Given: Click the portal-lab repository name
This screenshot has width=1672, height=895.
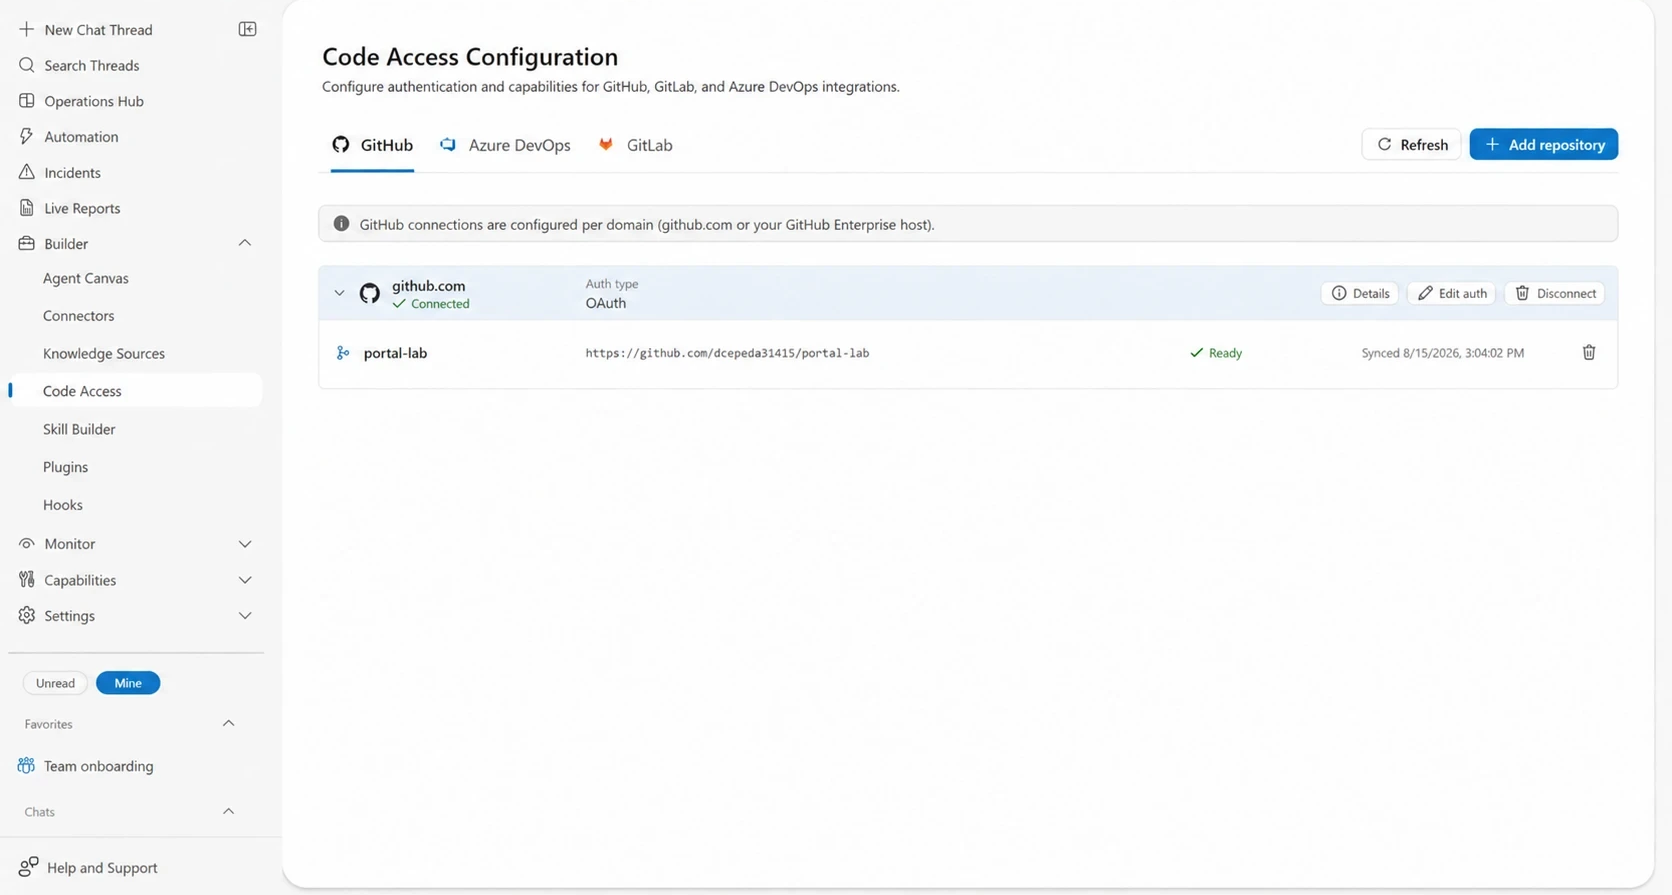Looking at the screenshot, I should click(x=395, y=353).
